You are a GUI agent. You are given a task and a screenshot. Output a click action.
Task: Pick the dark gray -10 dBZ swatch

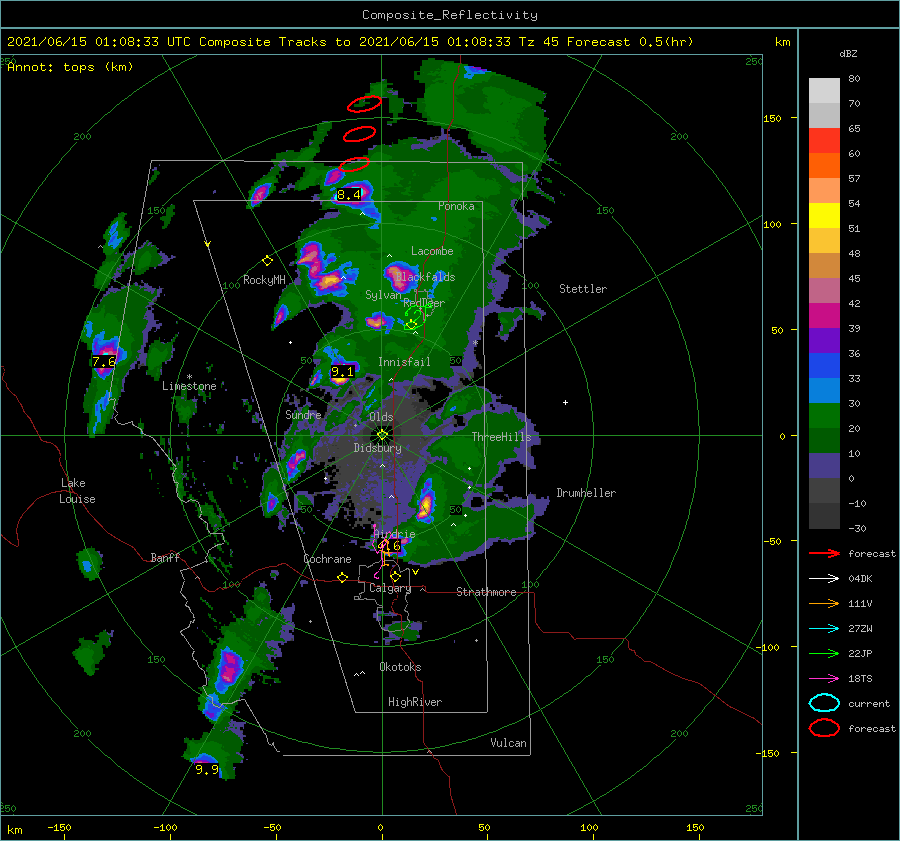click(x=824, y=516)
